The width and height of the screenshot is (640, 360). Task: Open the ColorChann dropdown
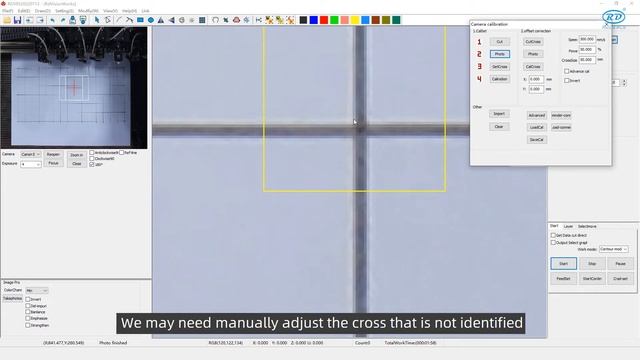click(x=37, y=291)
